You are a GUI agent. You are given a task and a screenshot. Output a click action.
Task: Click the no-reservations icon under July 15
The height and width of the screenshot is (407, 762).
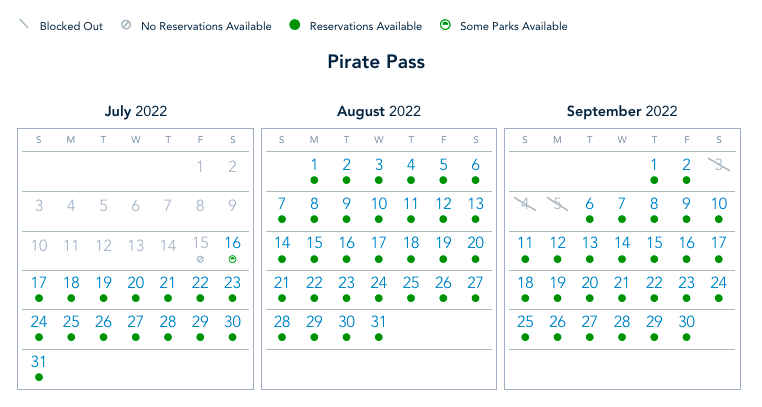pyautogui.click(x=200, y=259)
